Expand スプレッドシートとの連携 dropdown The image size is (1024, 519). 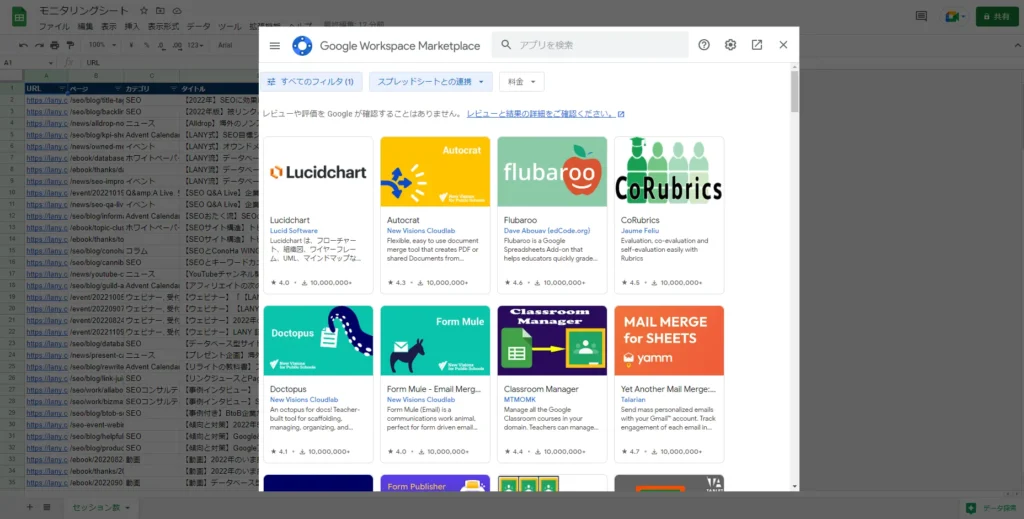tap(430, 82)
